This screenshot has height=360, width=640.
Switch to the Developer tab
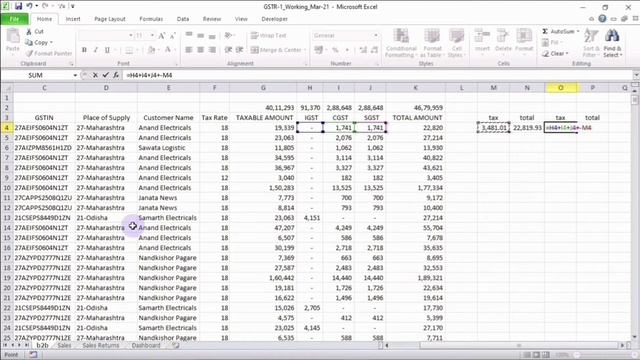(x=274, y=19)
